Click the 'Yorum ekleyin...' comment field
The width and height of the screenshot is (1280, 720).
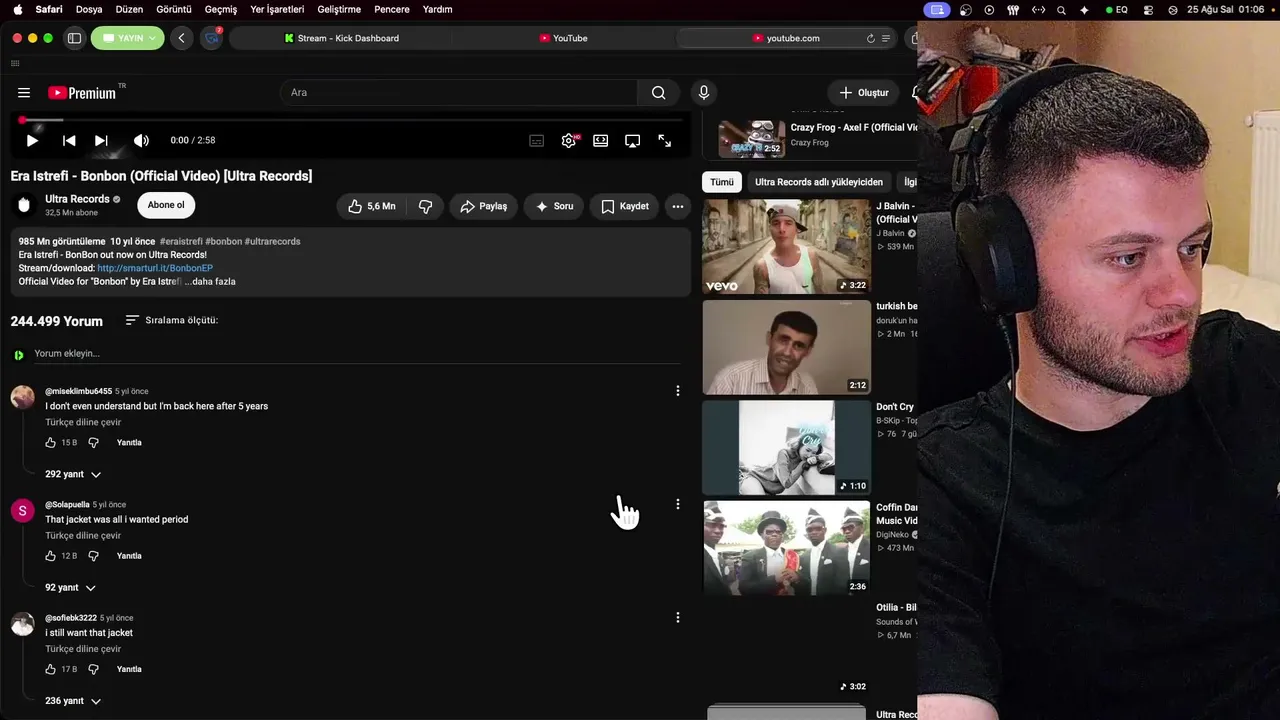coord(357,354)
